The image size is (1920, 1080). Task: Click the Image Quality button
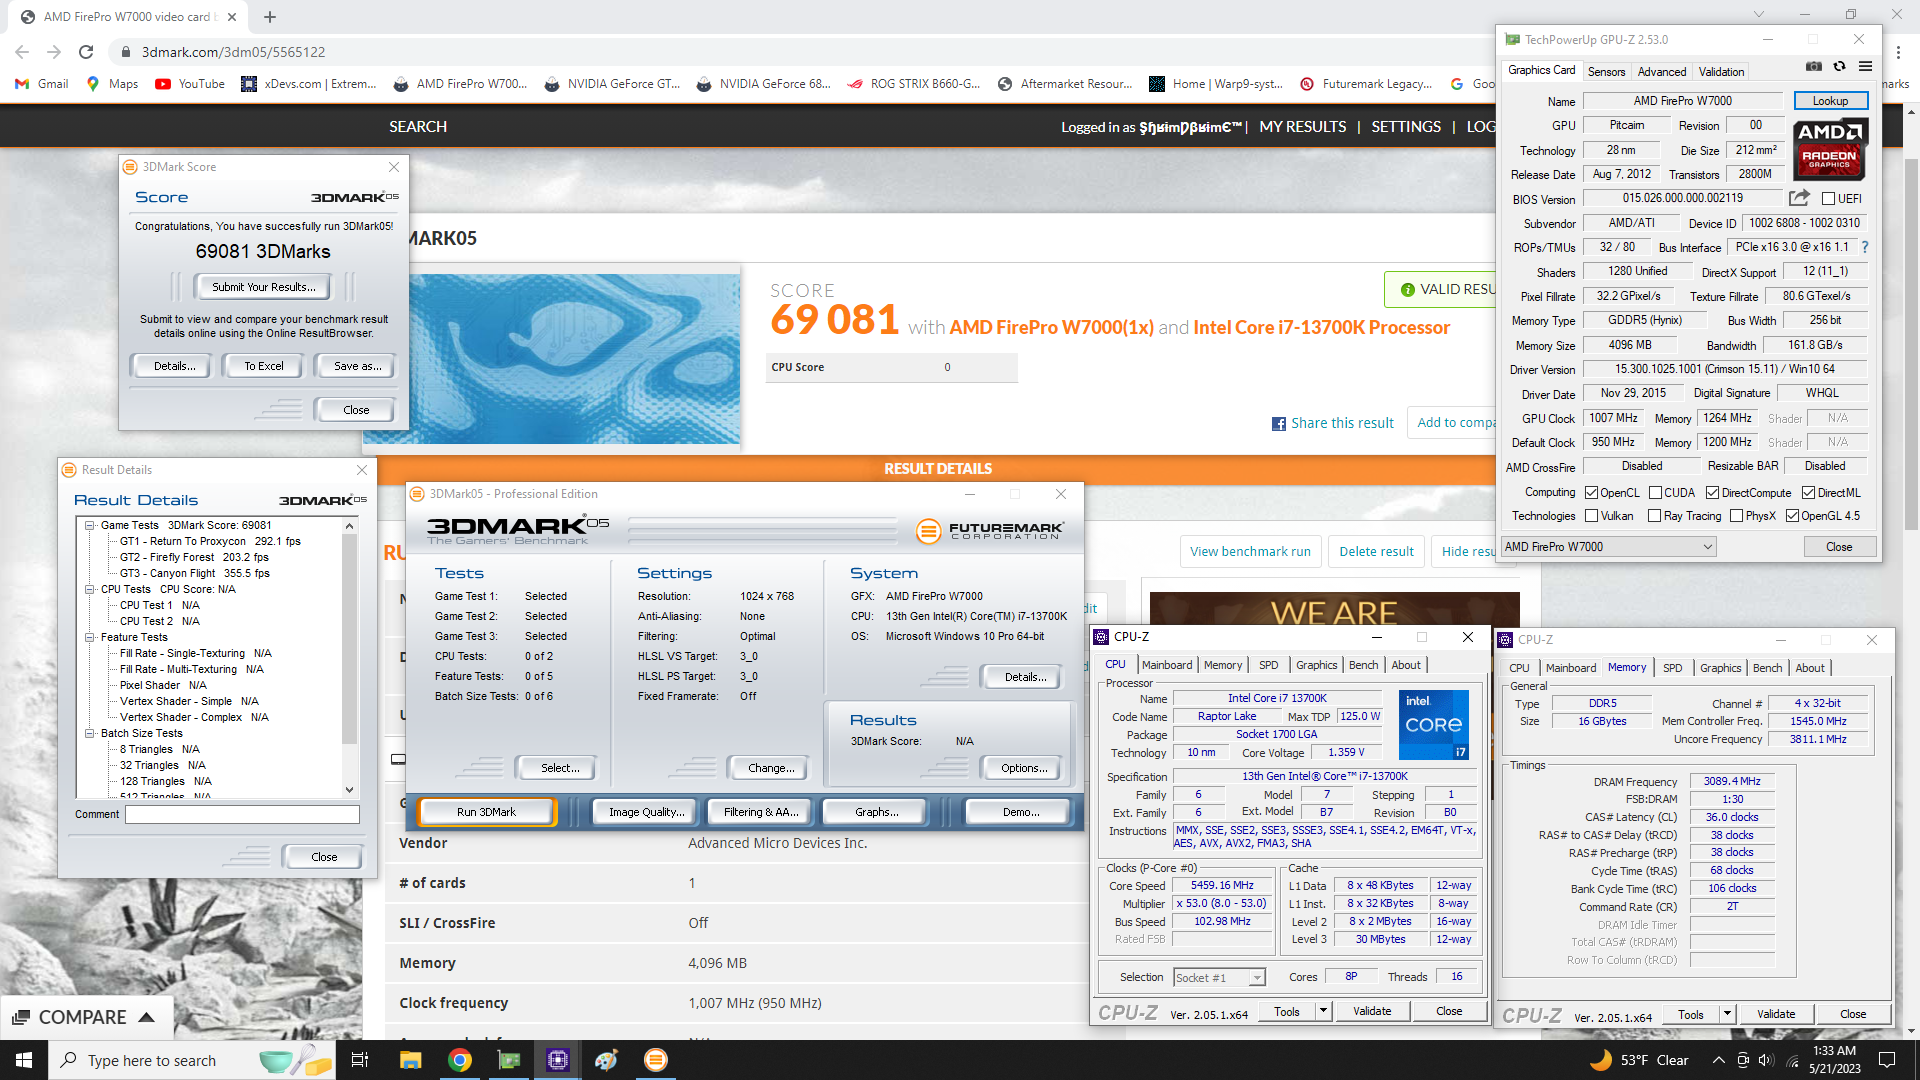tap(646, 812)
